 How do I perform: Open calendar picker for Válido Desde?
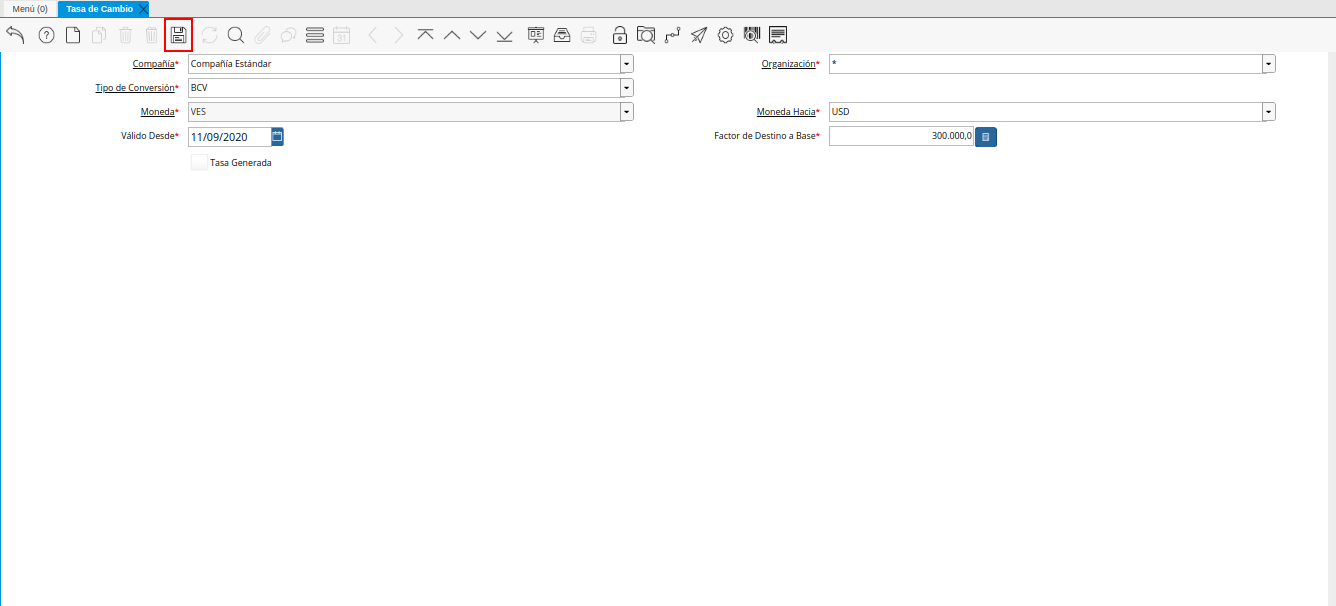pos(278,136)
